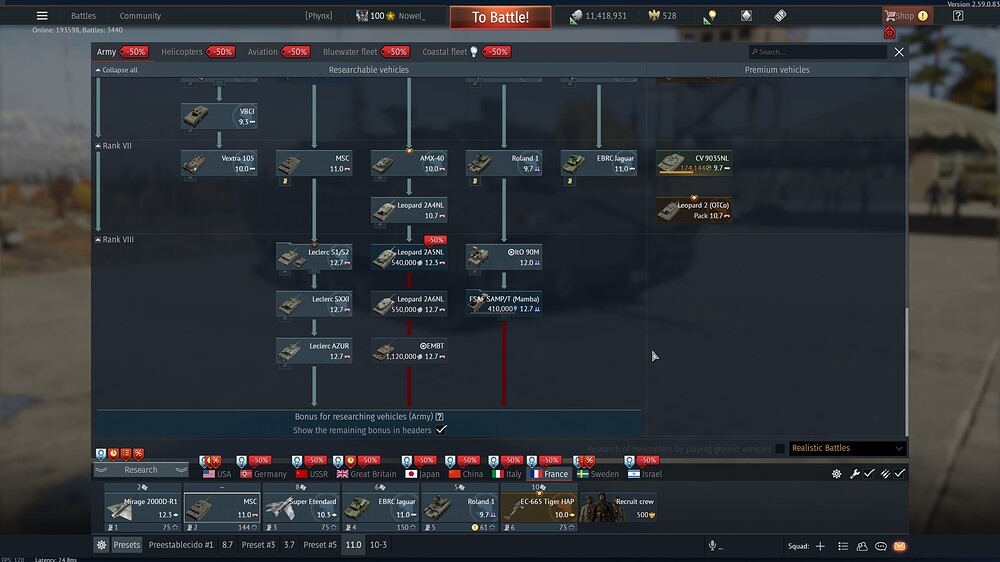Screen dimensions: 1000x562
Task: Click the Research button
Action: tap(141, 470)
